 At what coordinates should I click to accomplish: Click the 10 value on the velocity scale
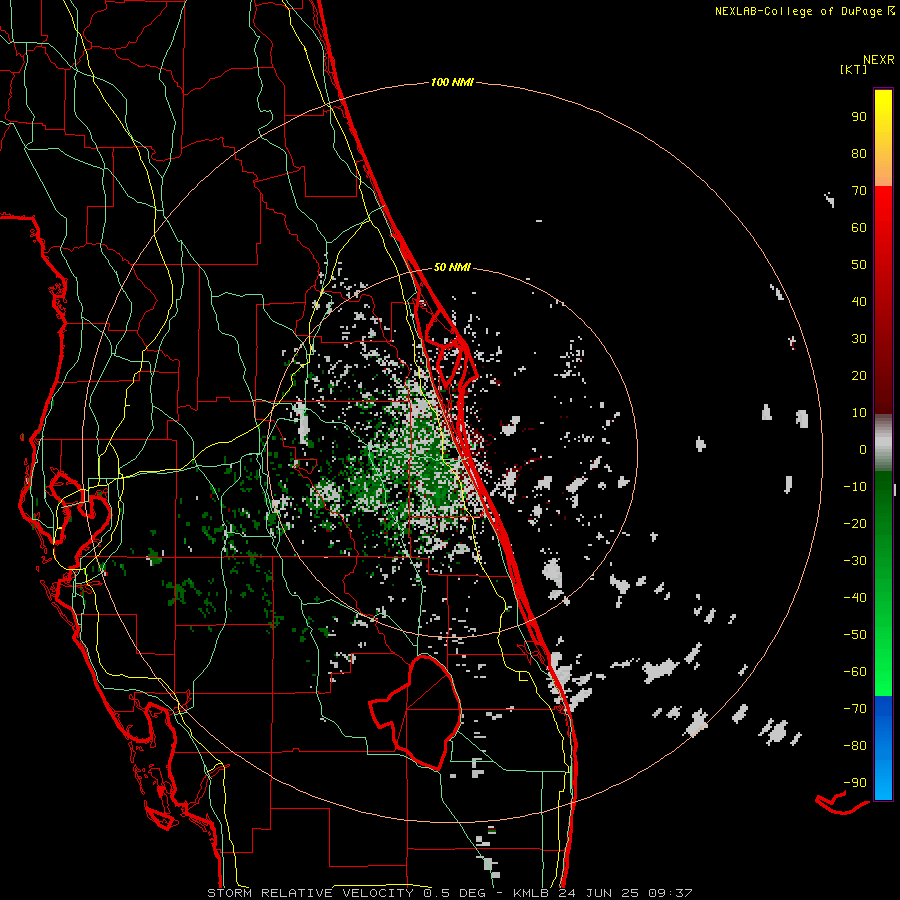coord(859,413)
